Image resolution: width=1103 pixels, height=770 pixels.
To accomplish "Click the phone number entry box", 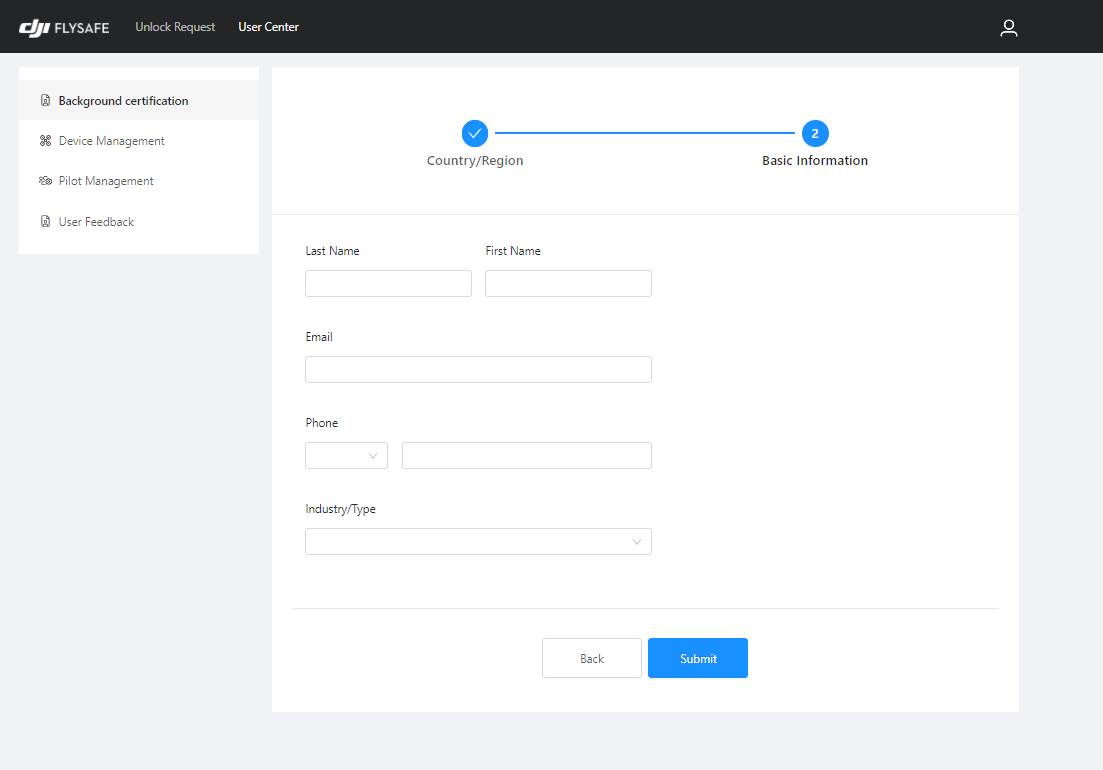I will tap(526, 455).
